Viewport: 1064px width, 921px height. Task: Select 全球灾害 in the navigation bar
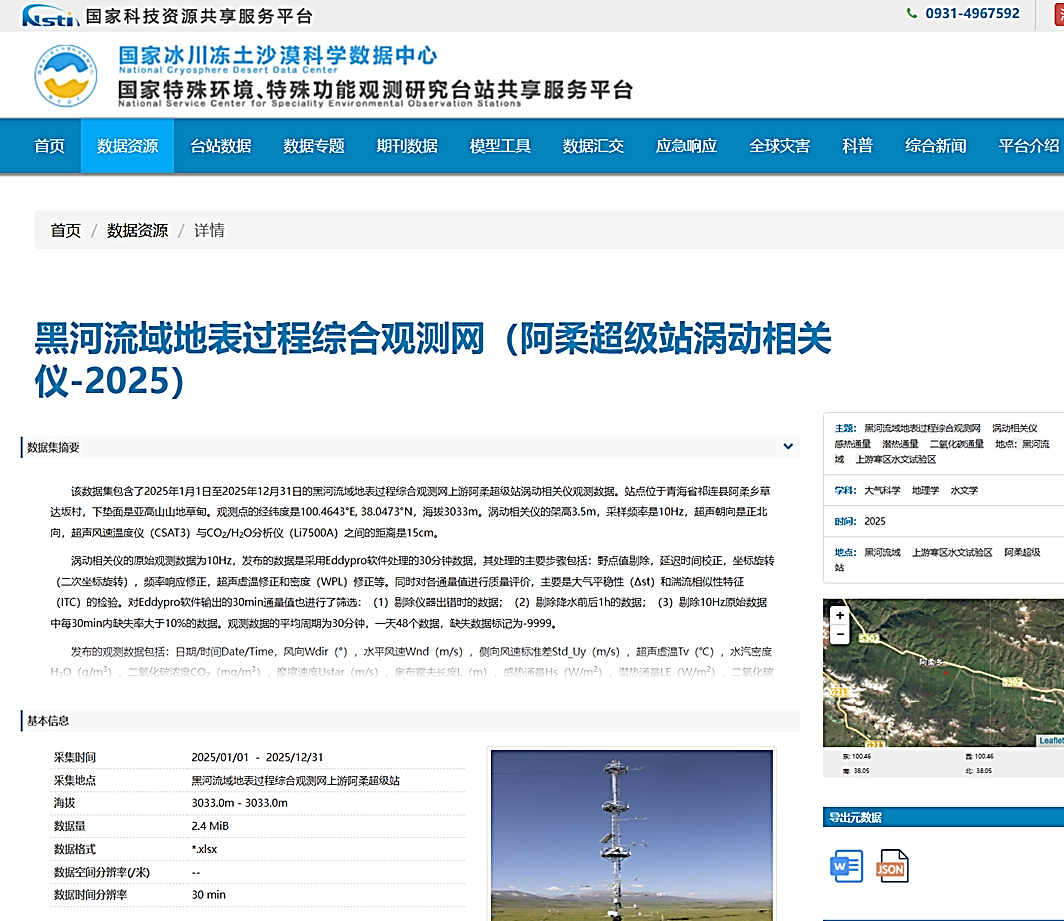click(780, 146)
